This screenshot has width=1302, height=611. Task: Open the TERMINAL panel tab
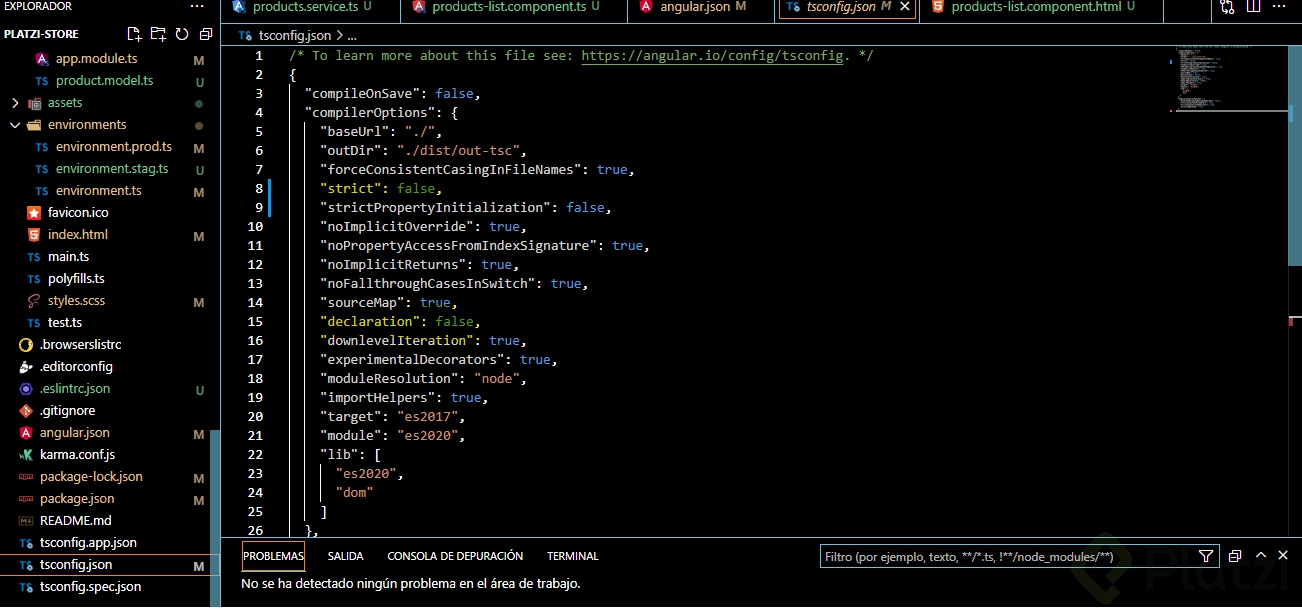572,556
